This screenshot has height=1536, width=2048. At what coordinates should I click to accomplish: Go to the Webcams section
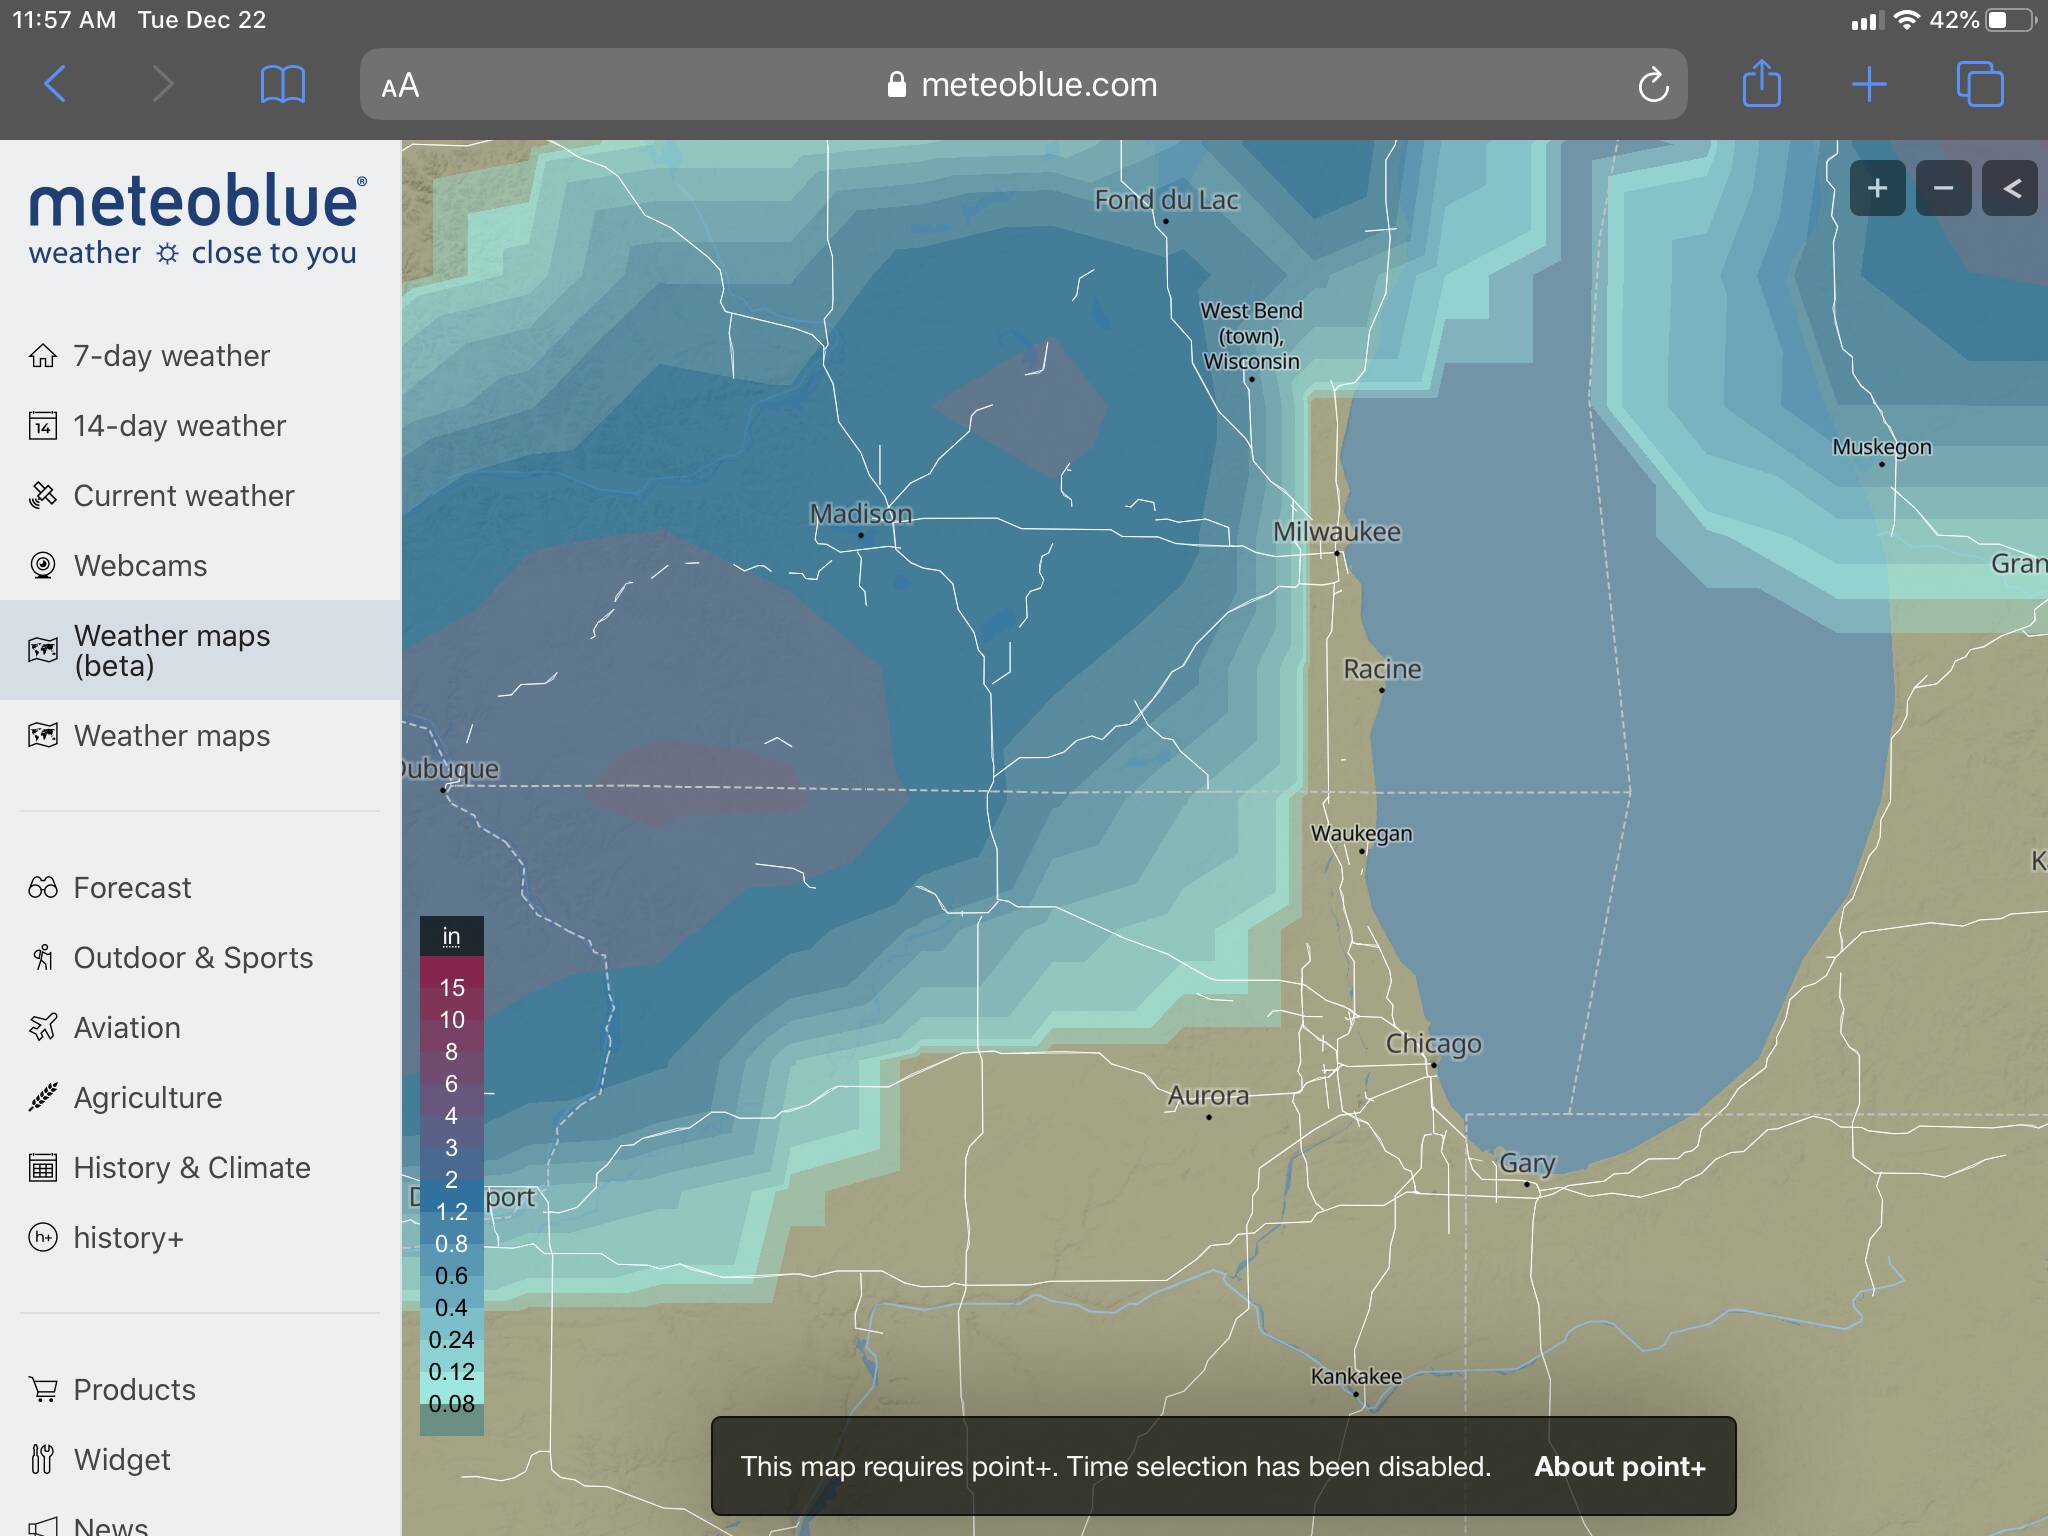[140, 566]
